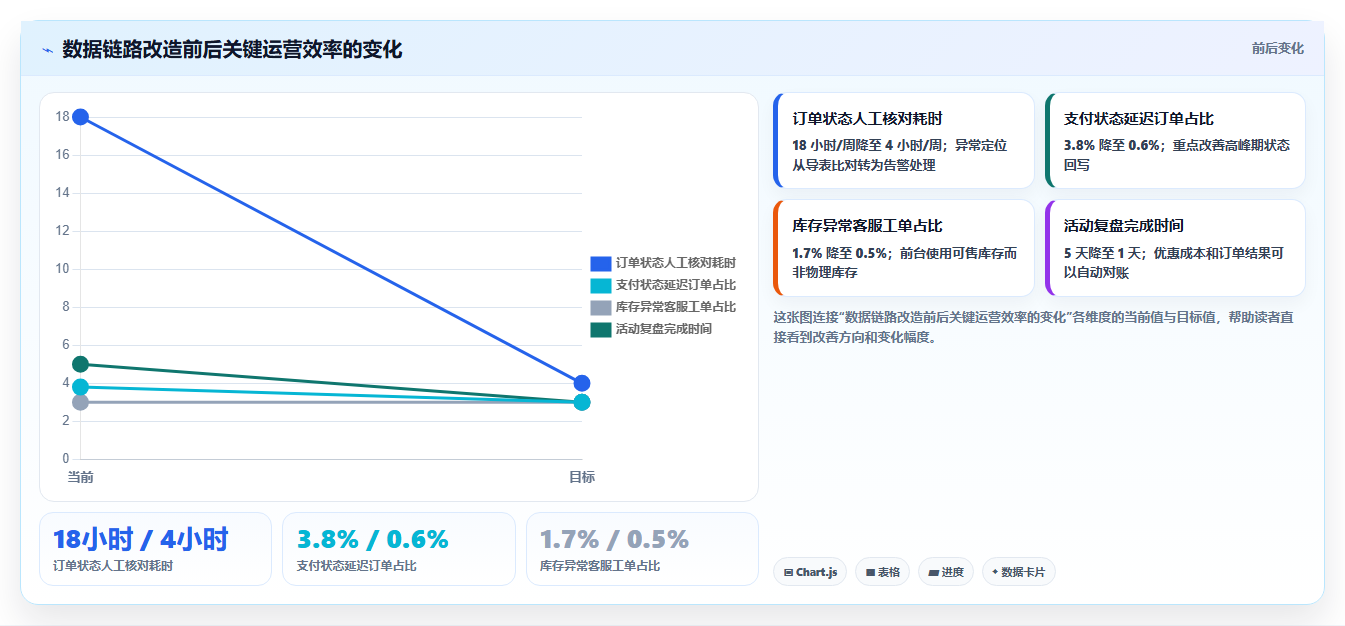This screenshot has height=626, width=1345.
Task: Click the 库存异常客服工单占比 label under 1.7% / 0.5%
Action: pos(600,566)
